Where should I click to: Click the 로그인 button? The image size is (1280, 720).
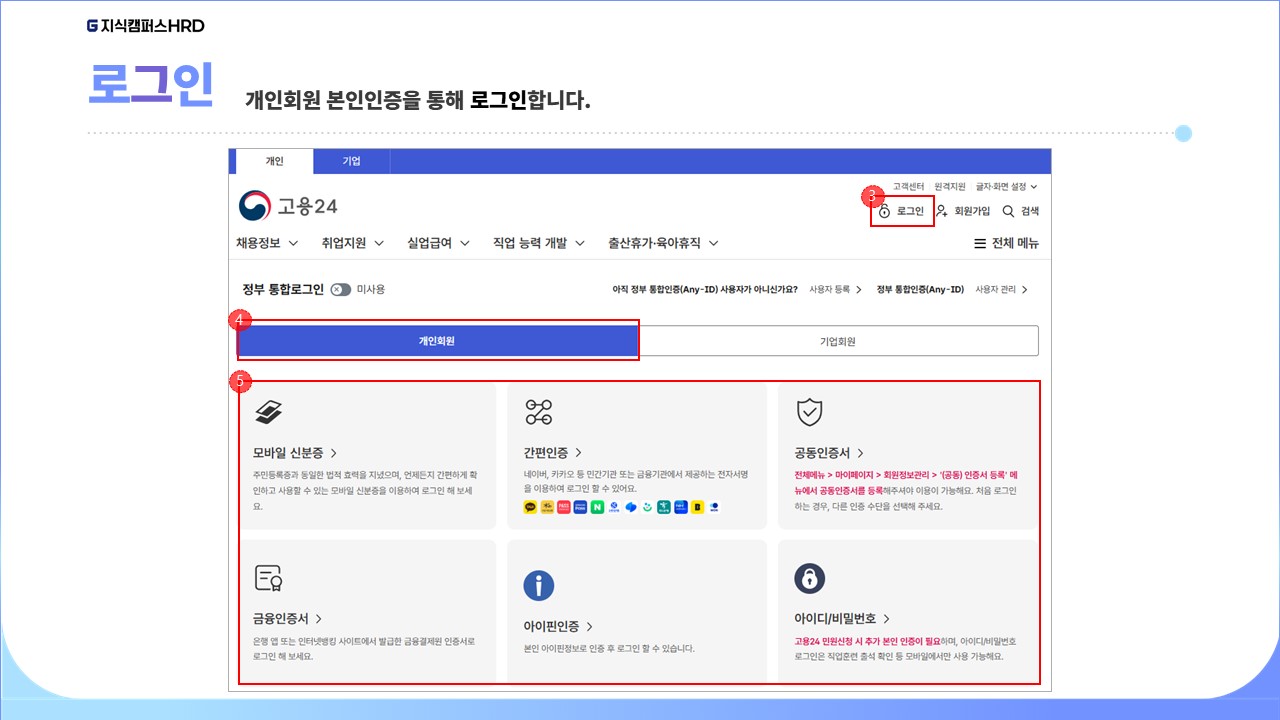point(902,211)
